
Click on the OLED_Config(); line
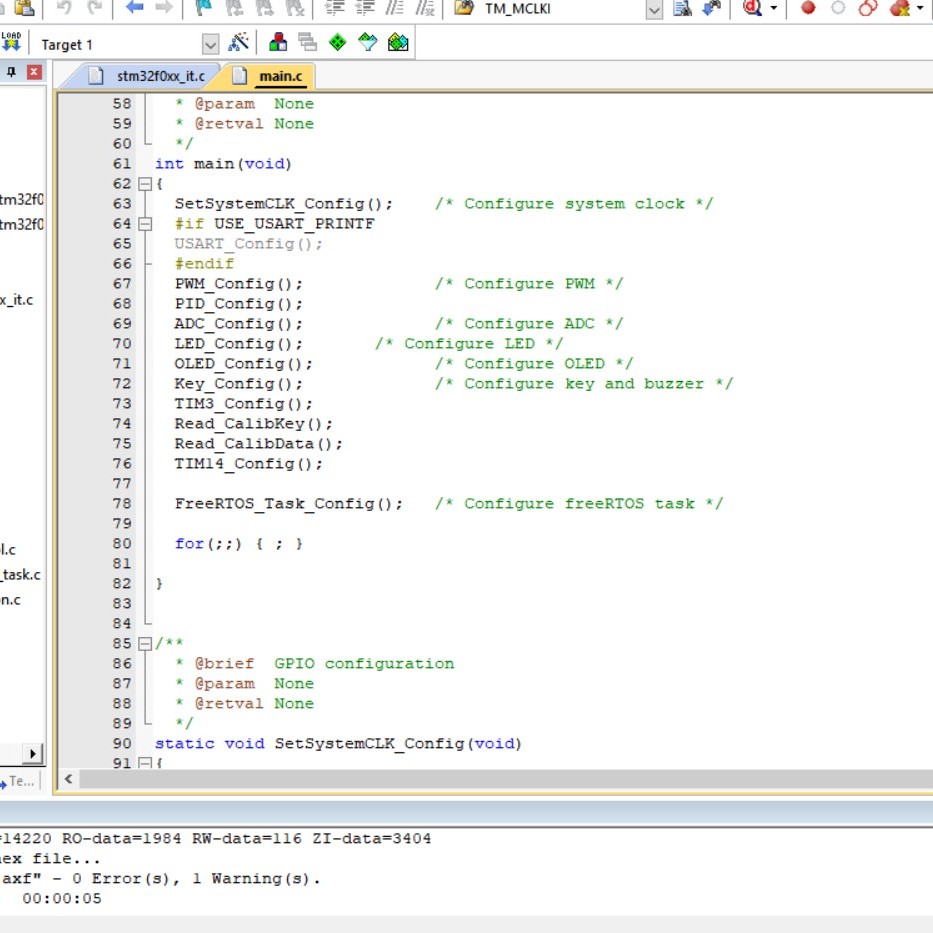coord(243,364)
